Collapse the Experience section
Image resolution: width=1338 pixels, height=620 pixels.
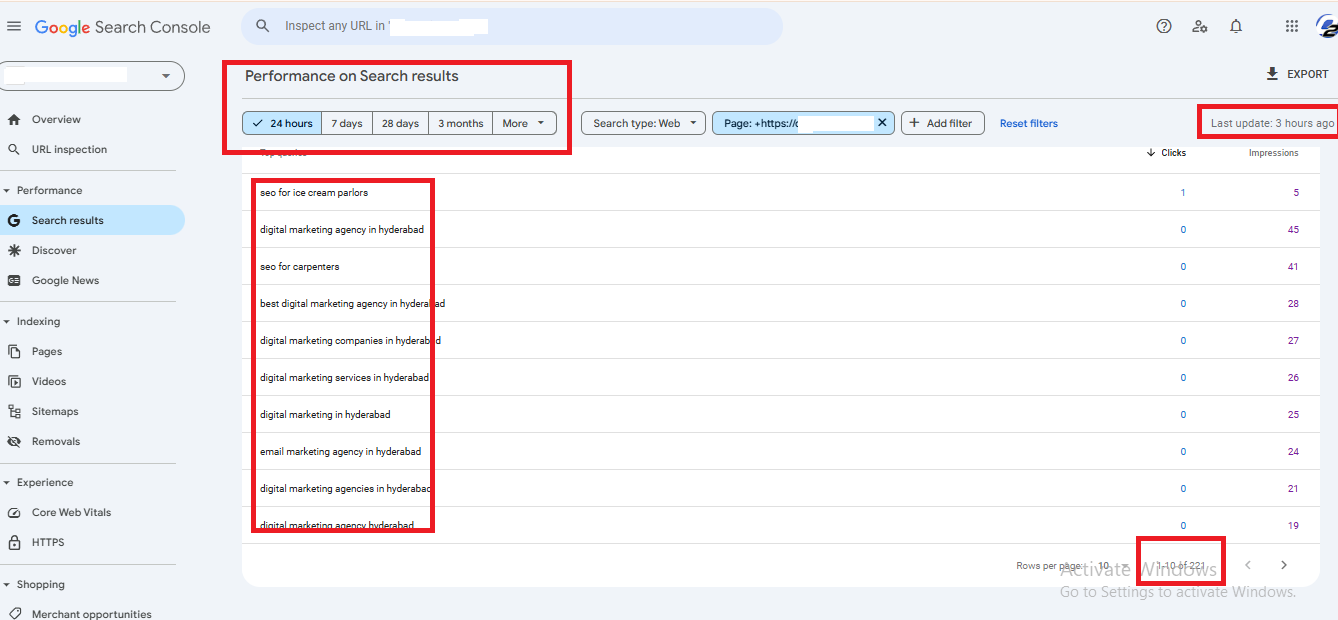pos(6,482)
